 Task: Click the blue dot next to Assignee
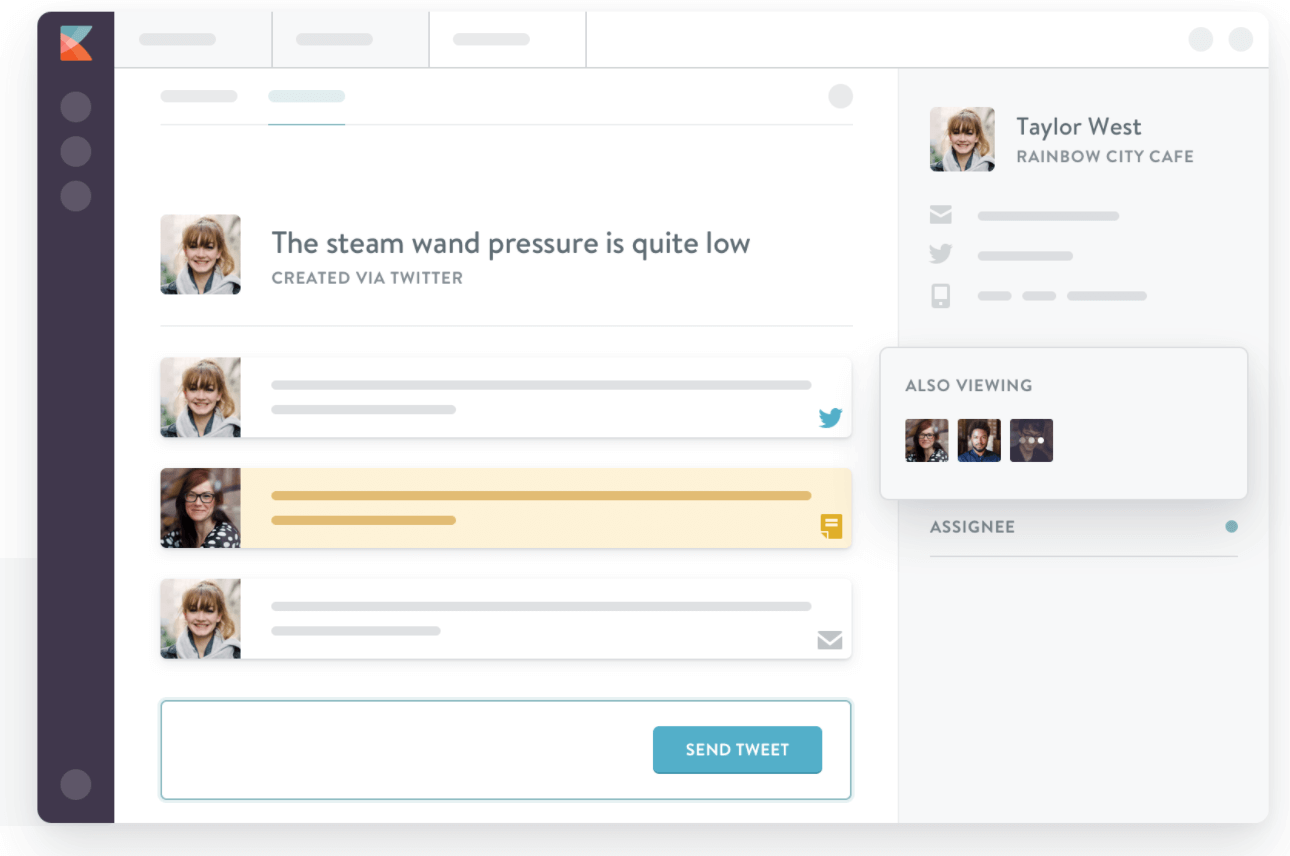[x=1232, y=526]
